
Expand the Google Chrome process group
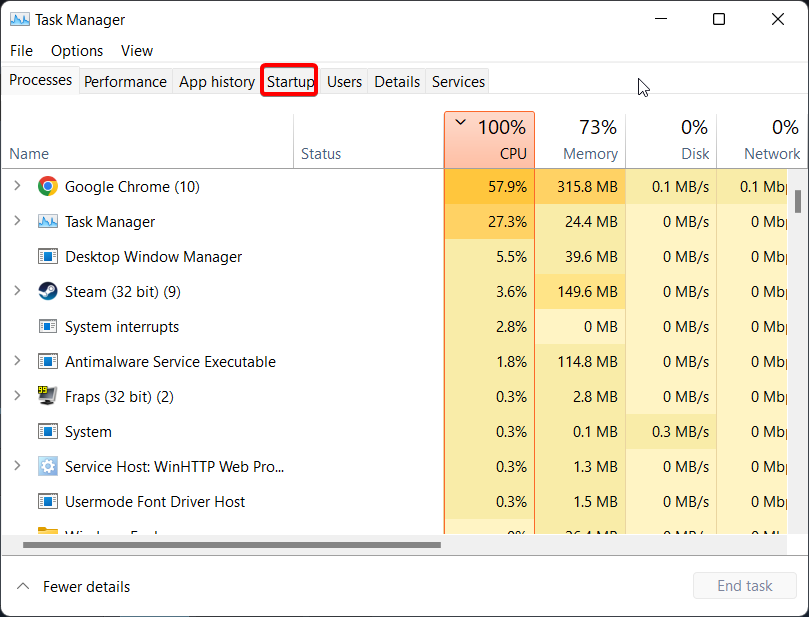point(17,186)
